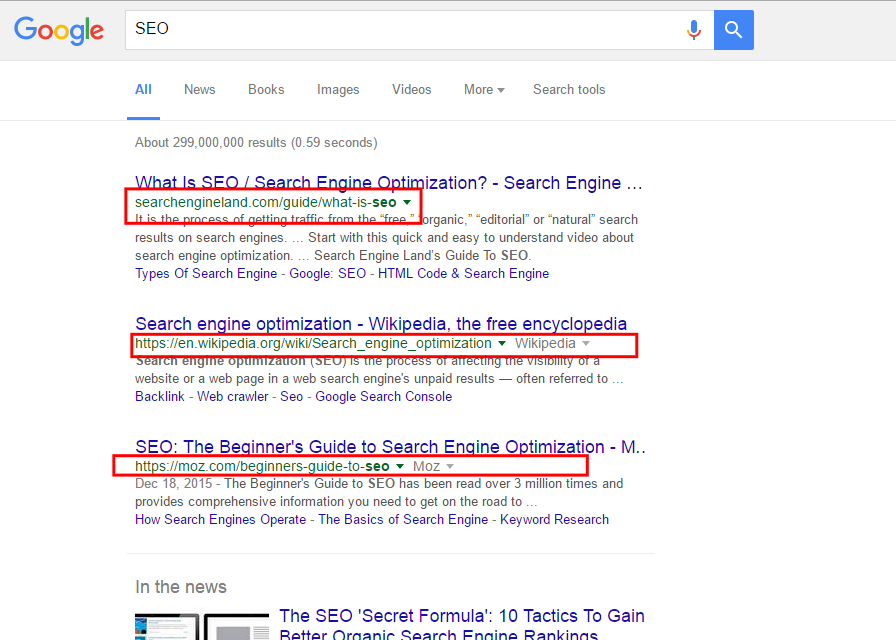Image resolution: width=896 pixels, height=640 pixels.
Task: Open the Seo sitelink under the Wikipedia result
Action: [x=291, y=397]
